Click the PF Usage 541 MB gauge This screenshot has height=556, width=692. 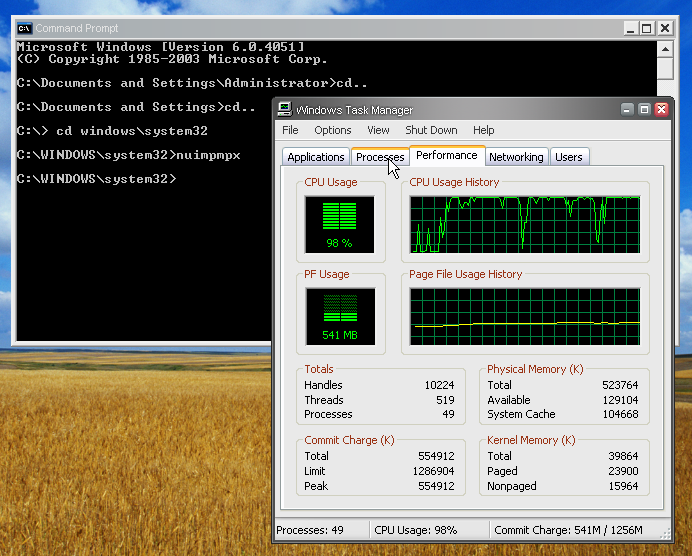[340, 316]
